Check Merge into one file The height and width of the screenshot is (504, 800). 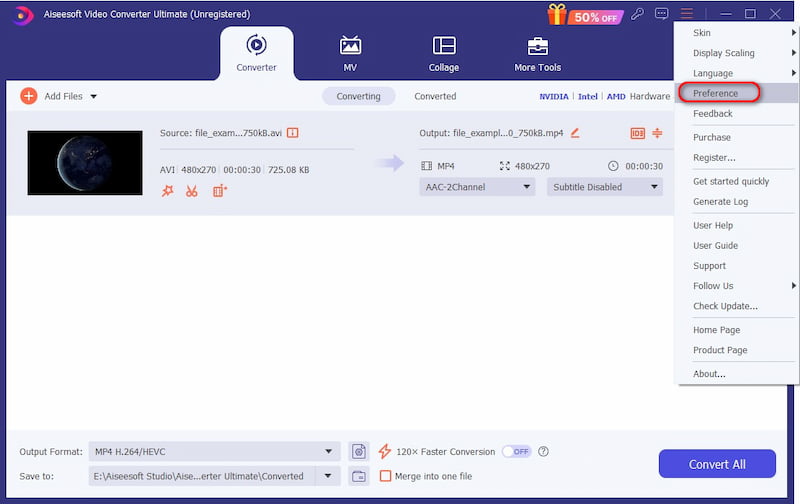(x=386, y=476)
